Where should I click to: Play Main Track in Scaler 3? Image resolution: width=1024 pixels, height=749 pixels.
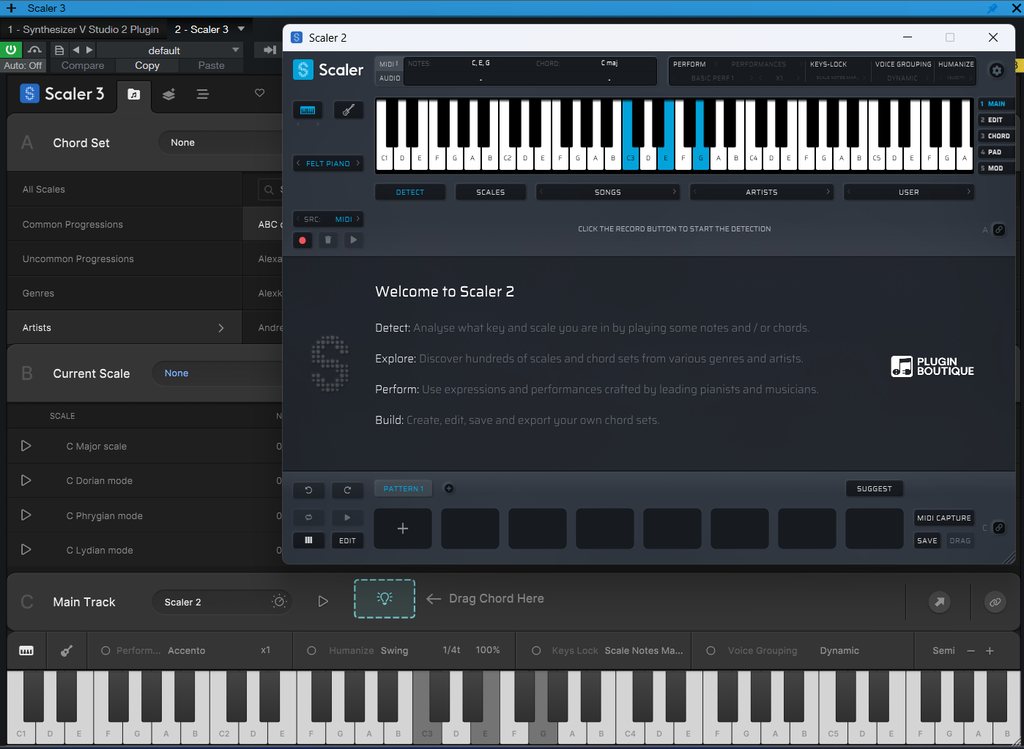click(323, 601)
